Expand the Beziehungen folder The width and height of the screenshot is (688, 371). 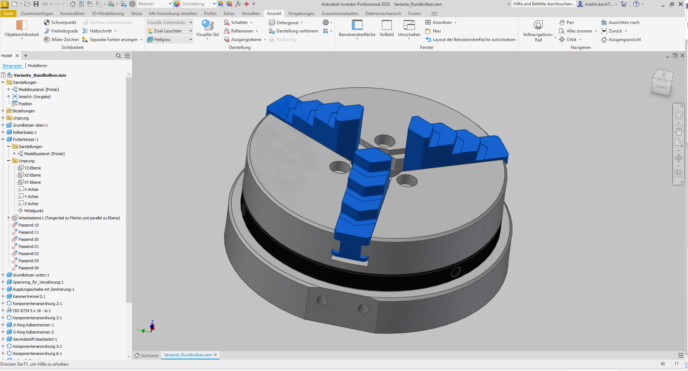pos(3,111)
